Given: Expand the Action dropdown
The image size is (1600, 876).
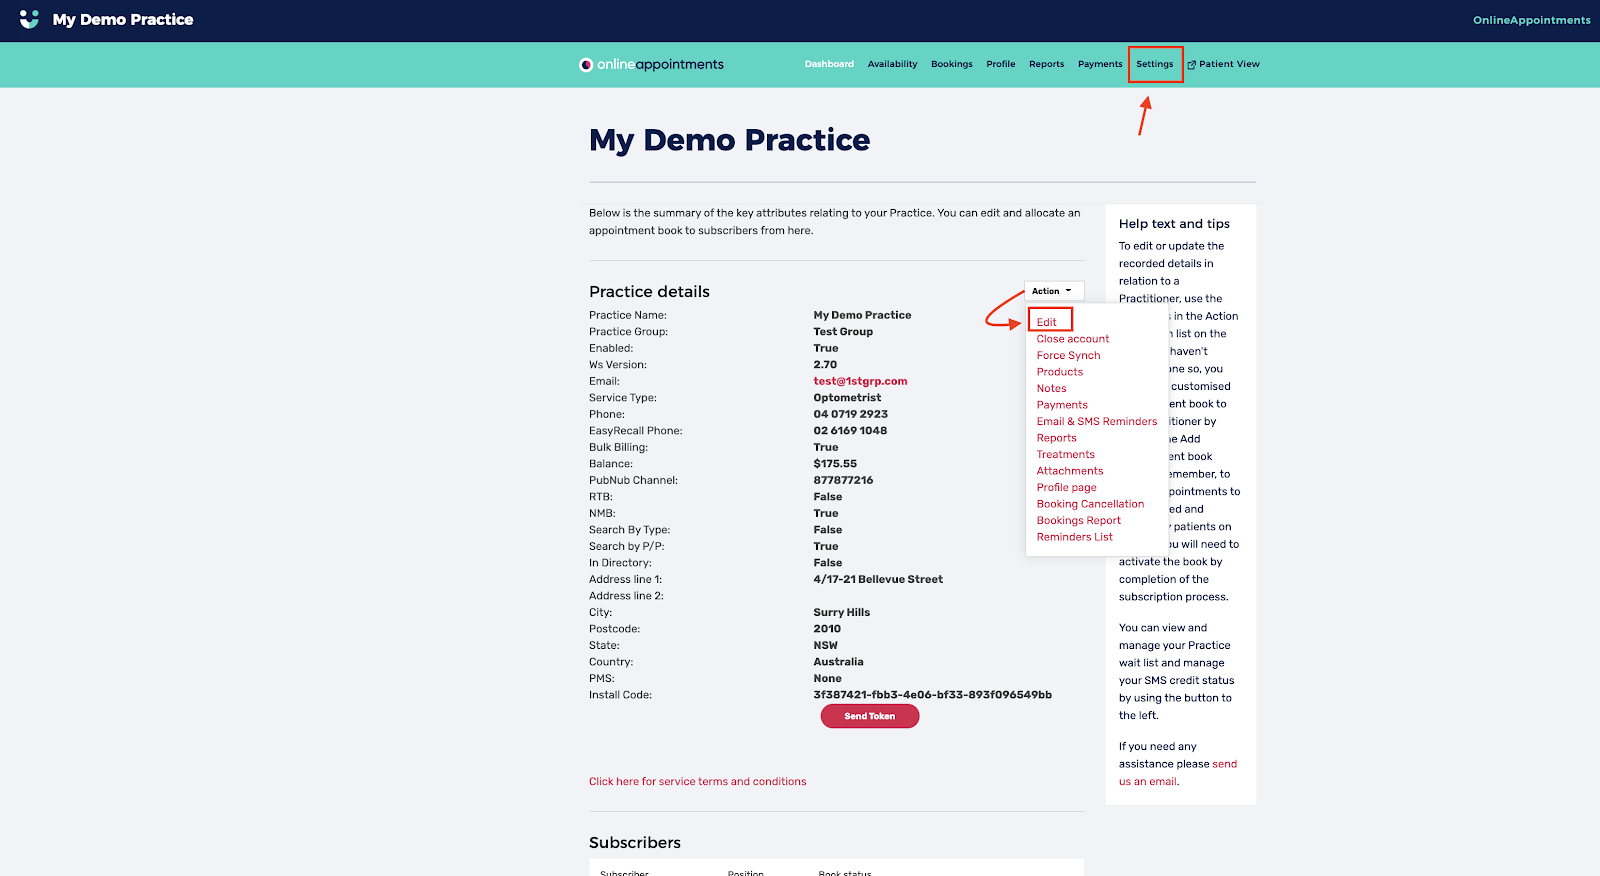Looking at the screenshot, I should 1052,291.
